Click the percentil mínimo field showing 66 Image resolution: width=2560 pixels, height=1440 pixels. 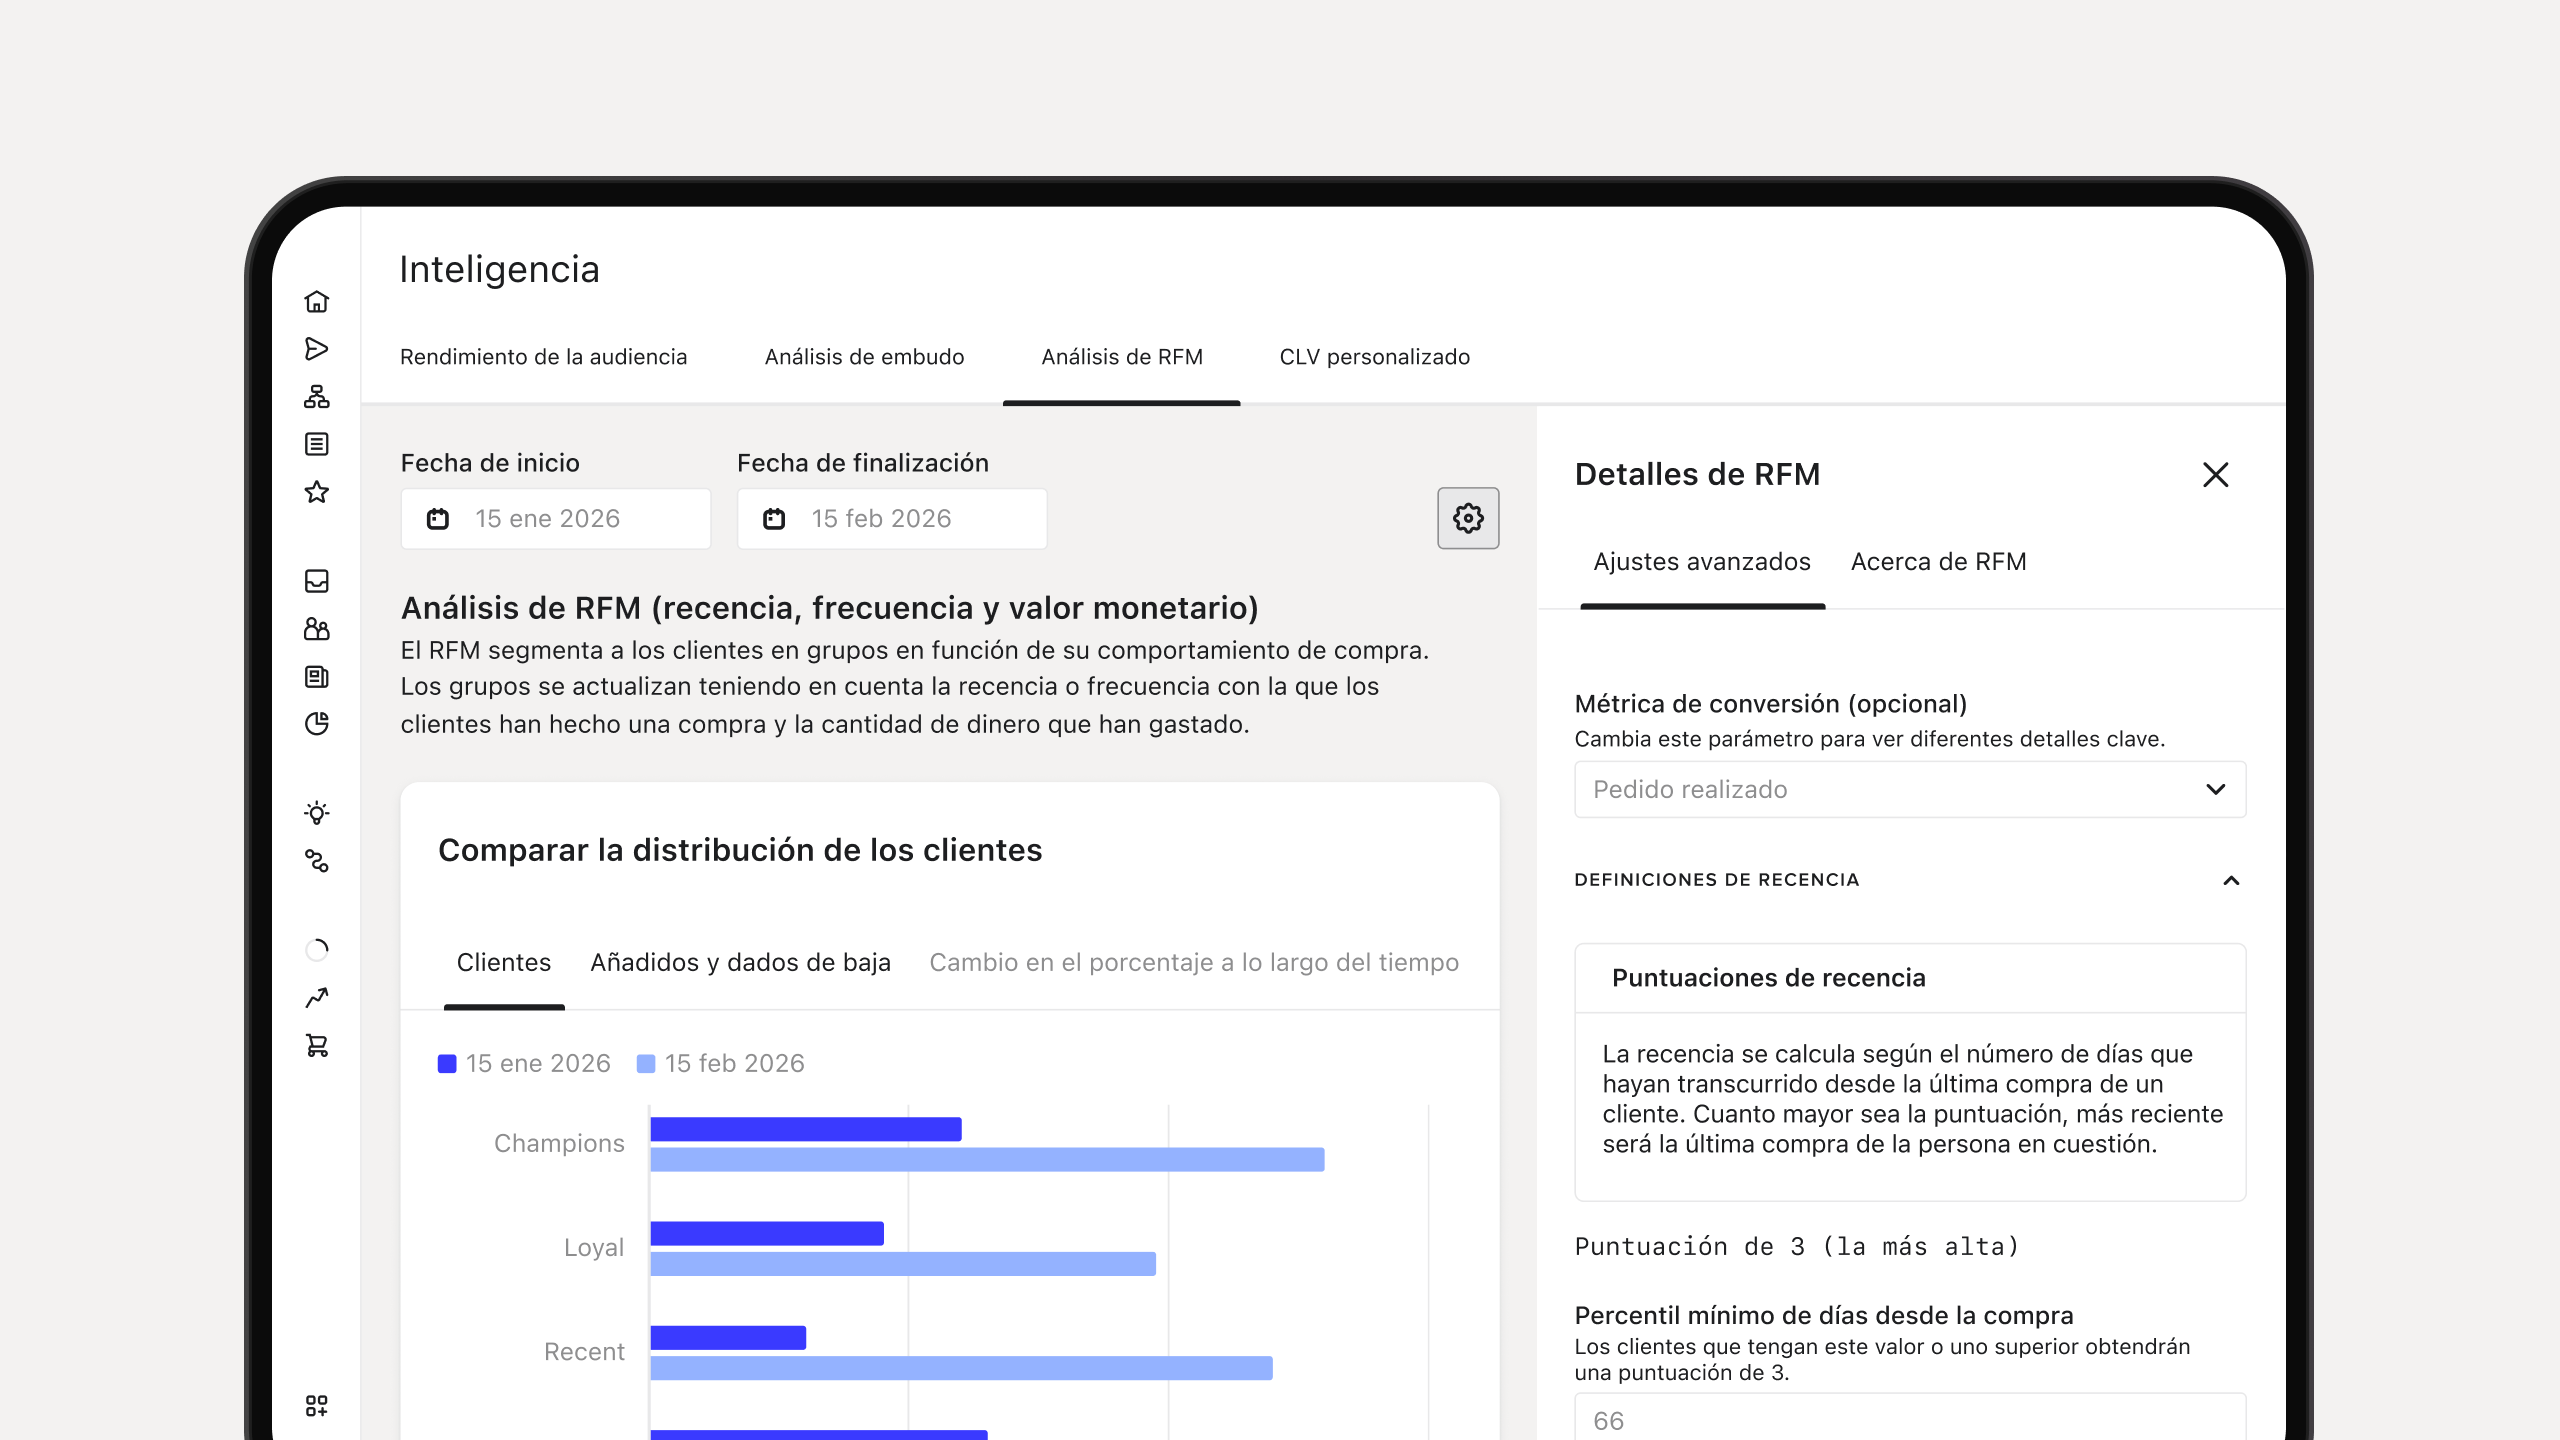pos(1910,1419)
